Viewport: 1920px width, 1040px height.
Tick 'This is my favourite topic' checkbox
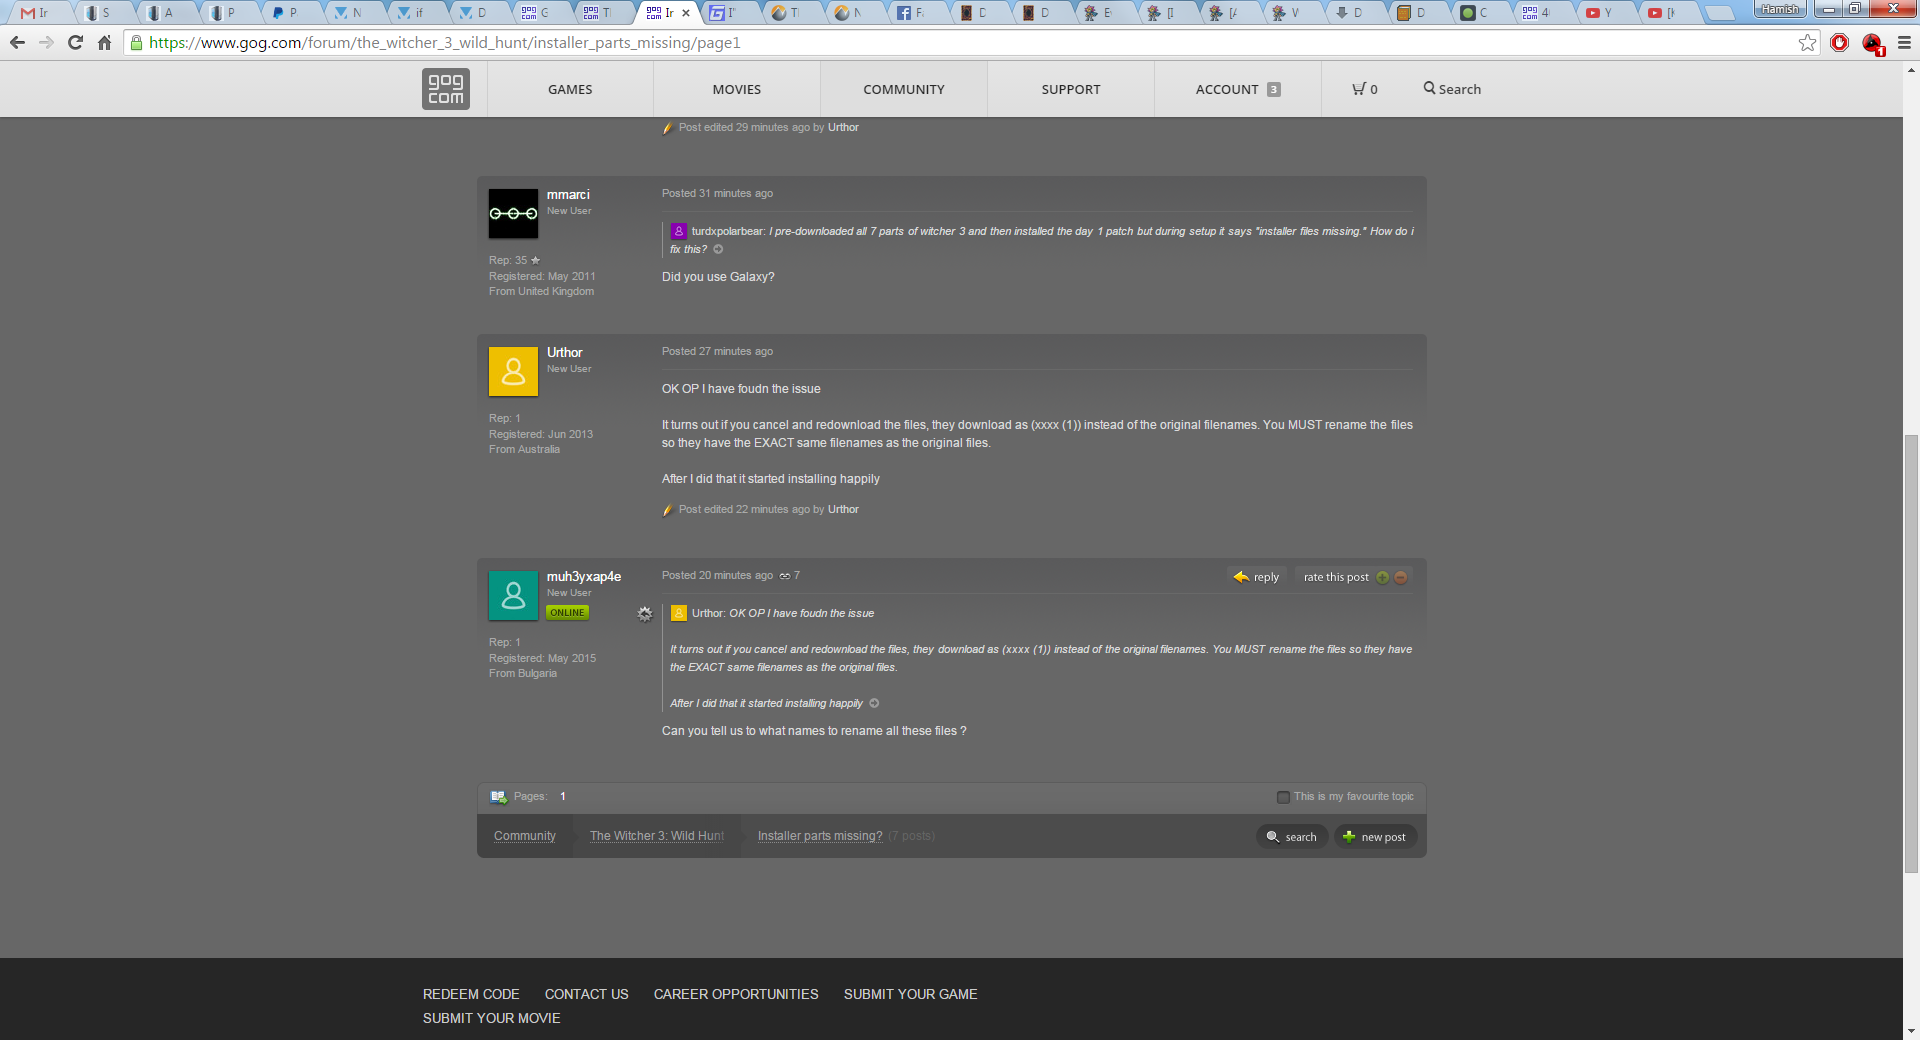pyautogui.click(x=1283, y=797)
